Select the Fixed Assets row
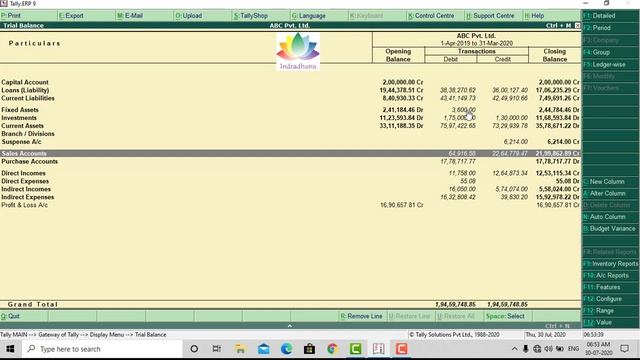The image size is (640, 360). pos(290,110)
